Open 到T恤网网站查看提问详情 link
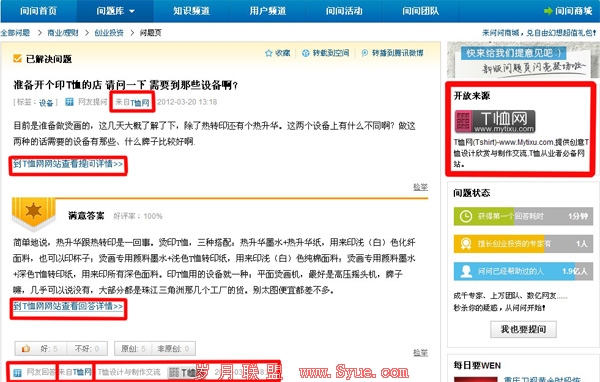600x382 pixels. [x=68, y=164]
